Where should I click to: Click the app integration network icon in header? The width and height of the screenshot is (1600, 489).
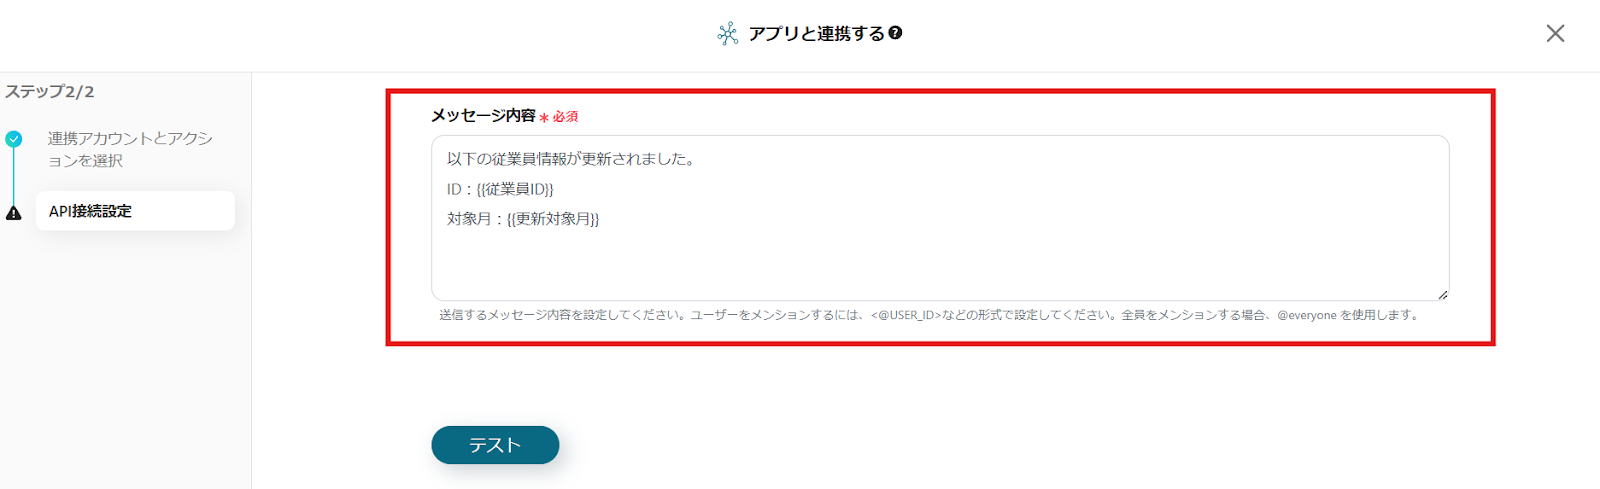(728, 34)
